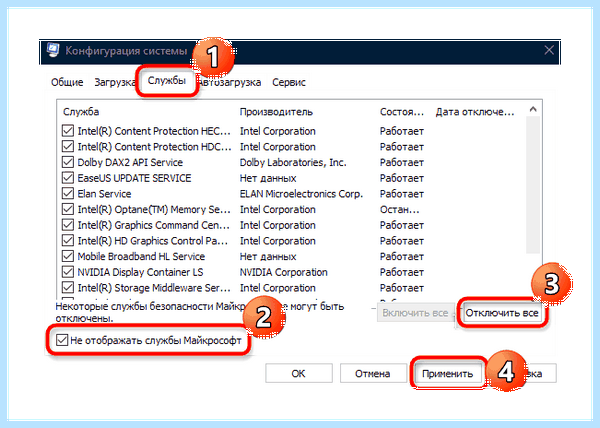The image size is (600, 428).
Task: Sort by the Производитель column header
Action: click(x=276, y=112)
